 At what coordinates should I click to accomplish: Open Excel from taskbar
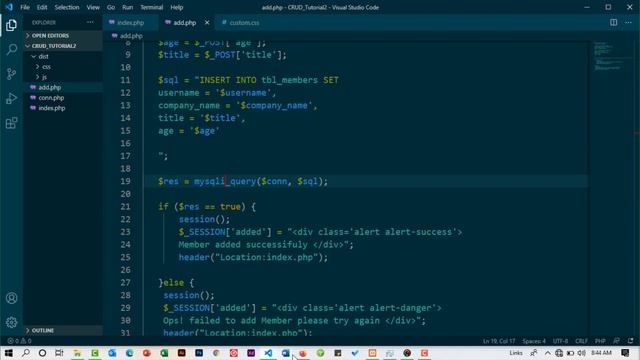click(x=164, y=353)
